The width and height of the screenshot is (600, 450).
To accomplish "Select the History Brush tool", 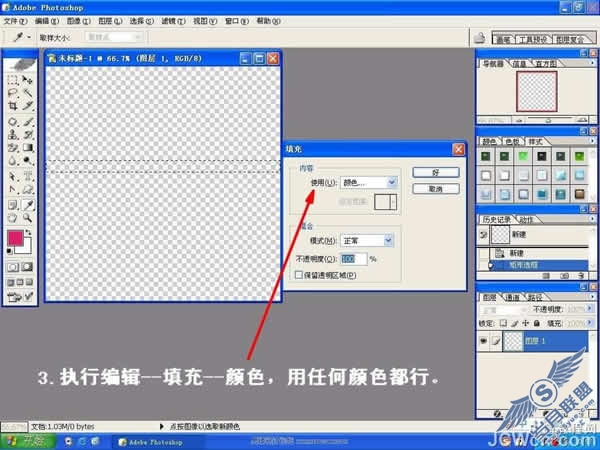I will 28,135.
